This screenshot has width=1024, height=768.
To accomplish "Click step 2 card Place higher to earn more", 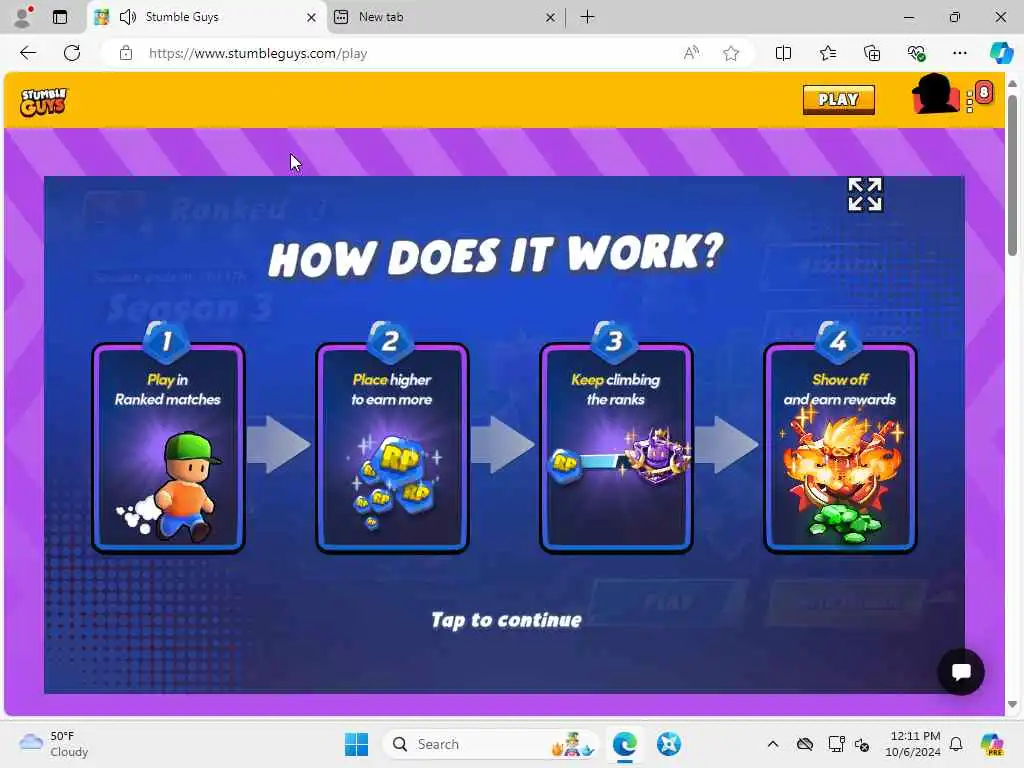I will click(392, 448).
